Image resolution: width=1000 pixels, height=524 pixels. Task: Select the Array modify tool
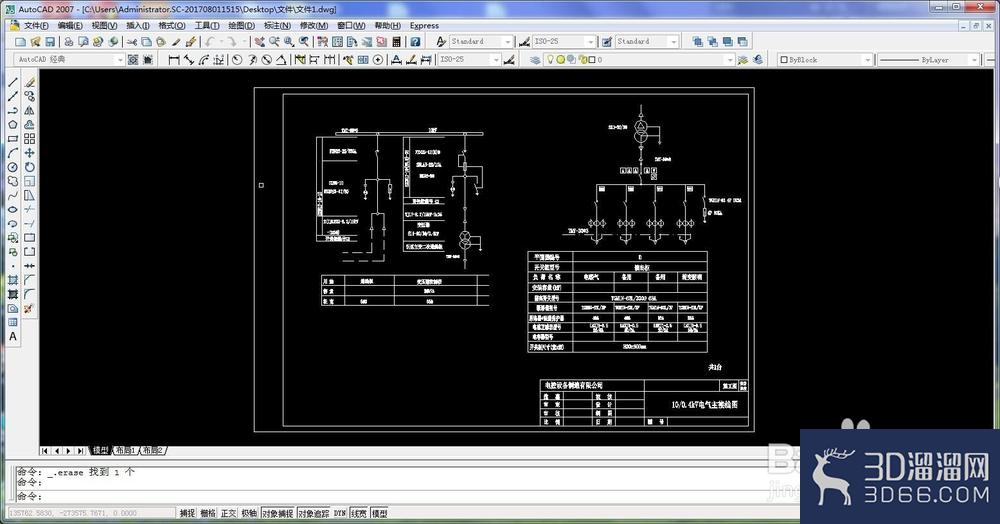(x=29, y=138)
